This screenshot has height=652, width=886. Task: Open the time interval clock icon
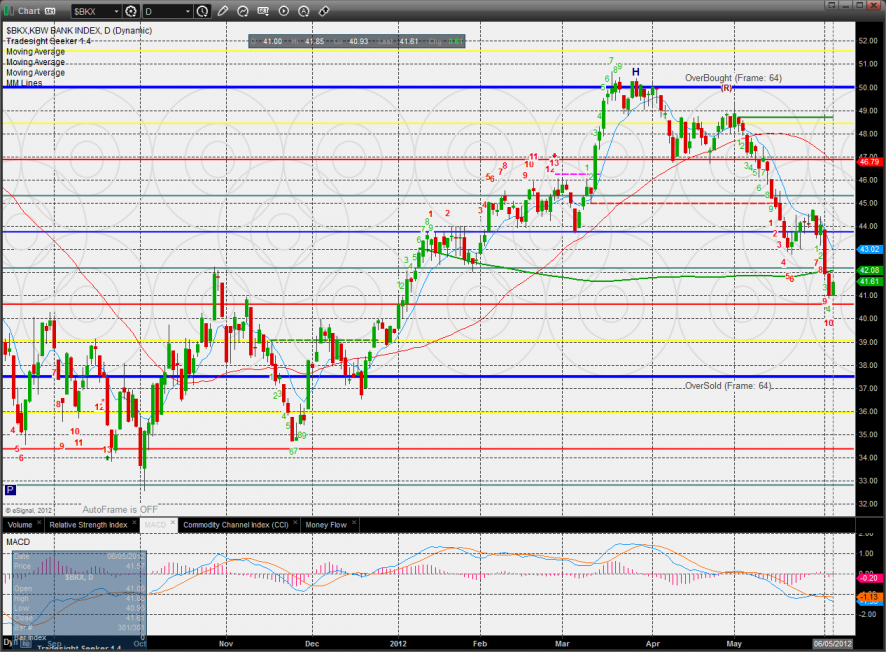pyautogui.click(x=203, y=11)
